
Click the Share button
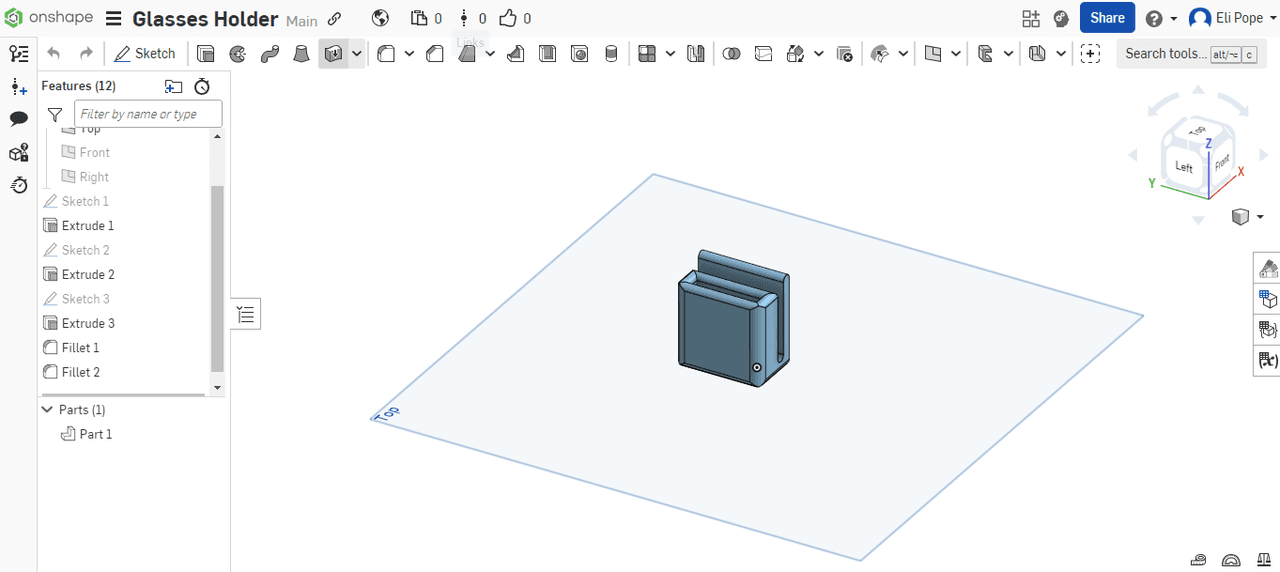1107,18
